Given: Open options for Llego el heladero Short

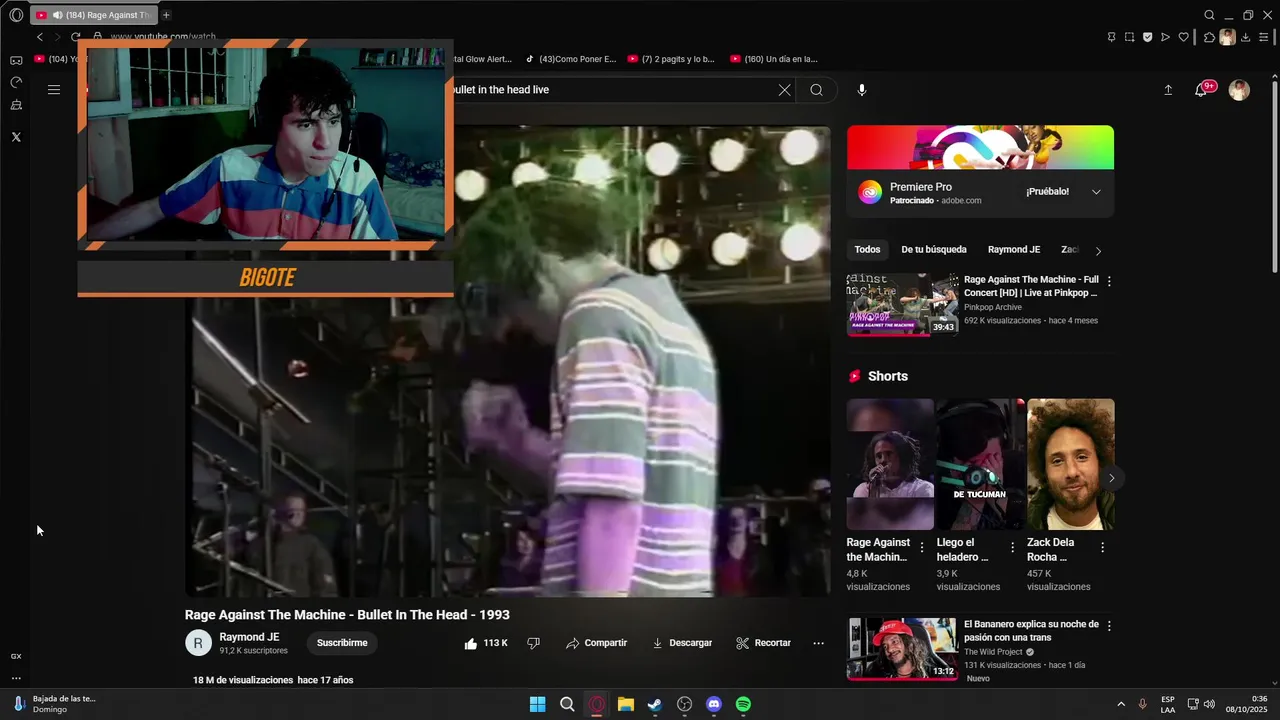Looking at the screenshot, I should [1012, 548].
